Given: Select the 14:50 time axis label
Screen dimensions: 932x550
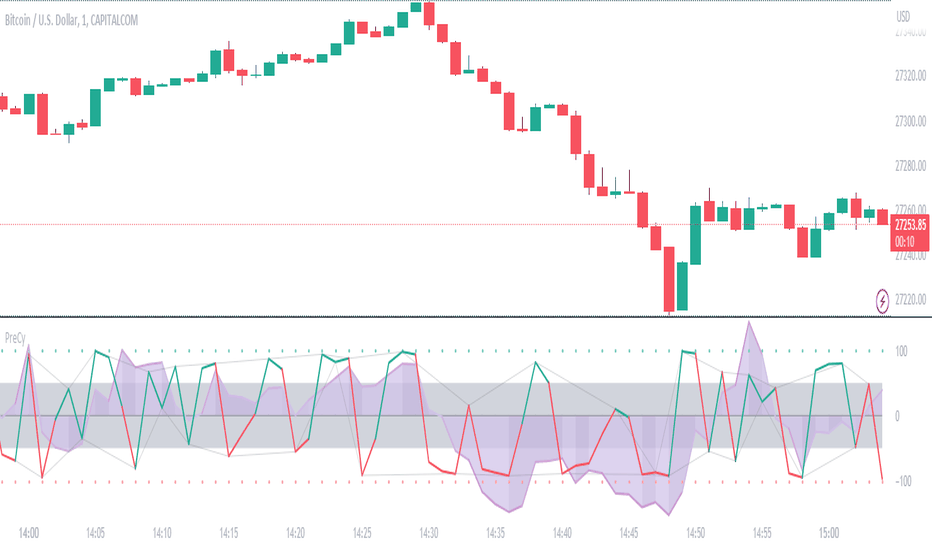Looking at the screenshot, I should tap(696, 535).
